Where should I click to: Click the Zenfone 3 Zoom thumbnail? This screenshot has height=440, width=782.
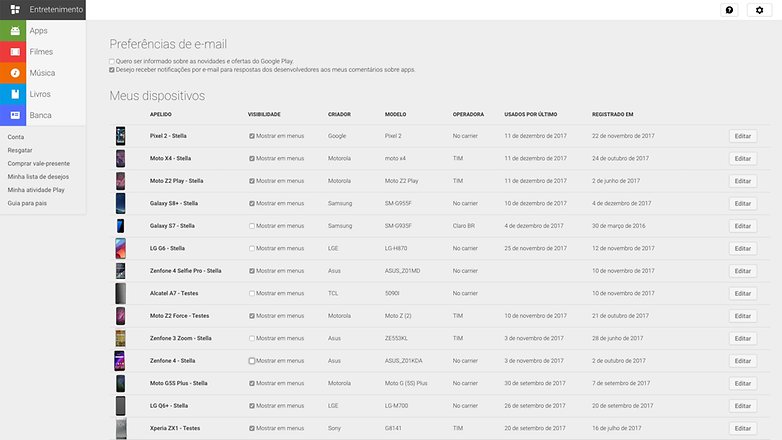coord(120,338)
